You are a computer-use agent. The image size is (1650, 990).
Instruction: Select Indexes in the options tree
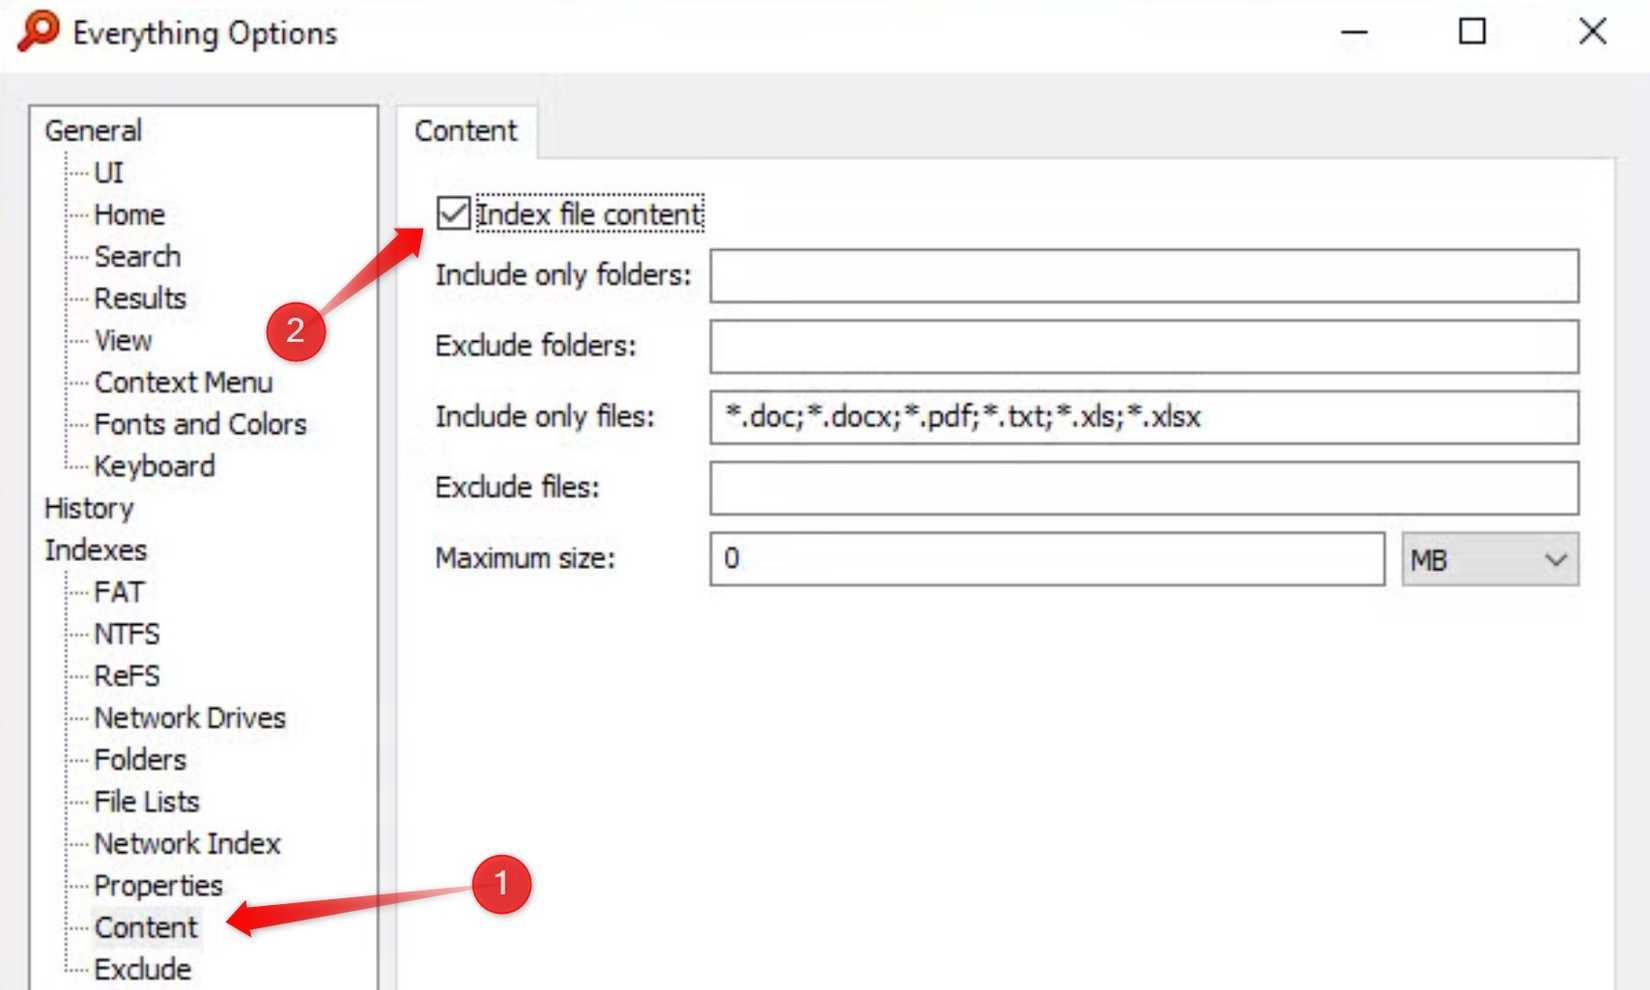pos(95,550)
